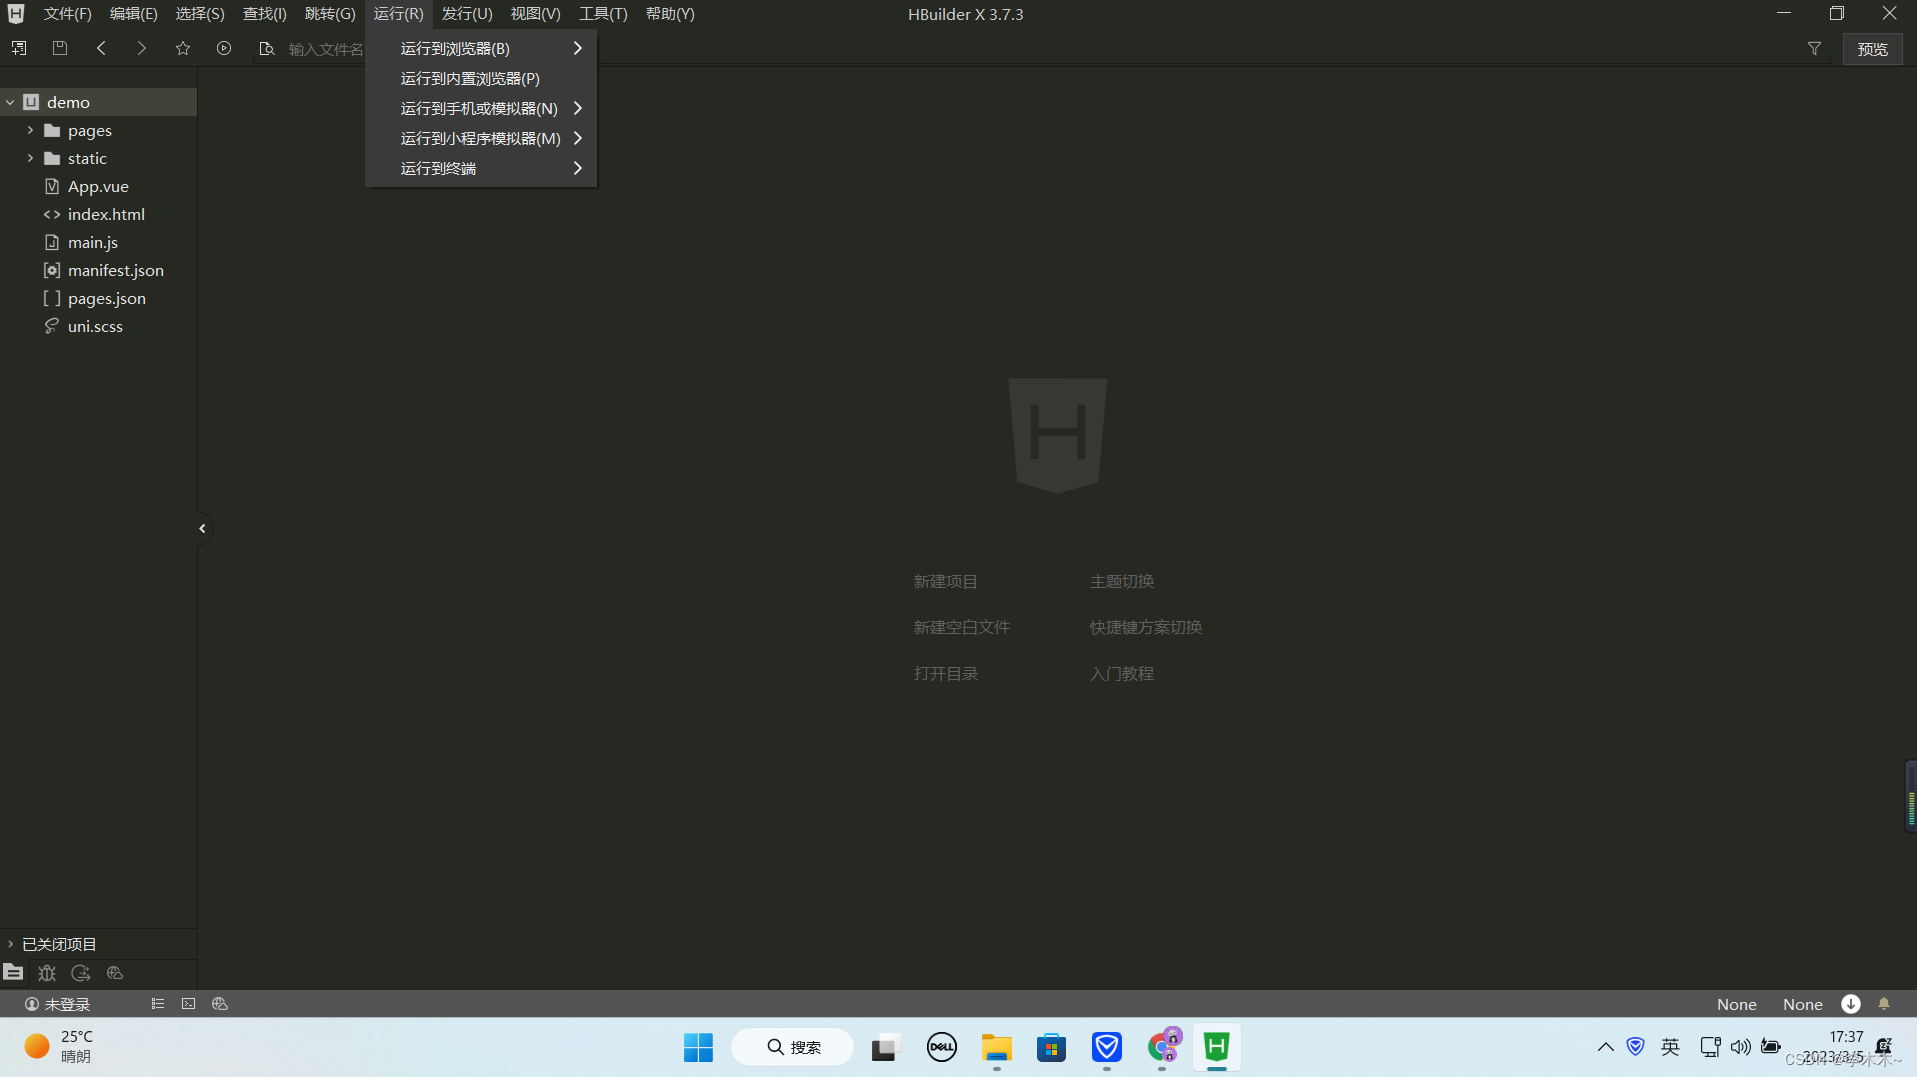Click the save icon in toolbar
1917x1077 pixels.
pos(60,48)
